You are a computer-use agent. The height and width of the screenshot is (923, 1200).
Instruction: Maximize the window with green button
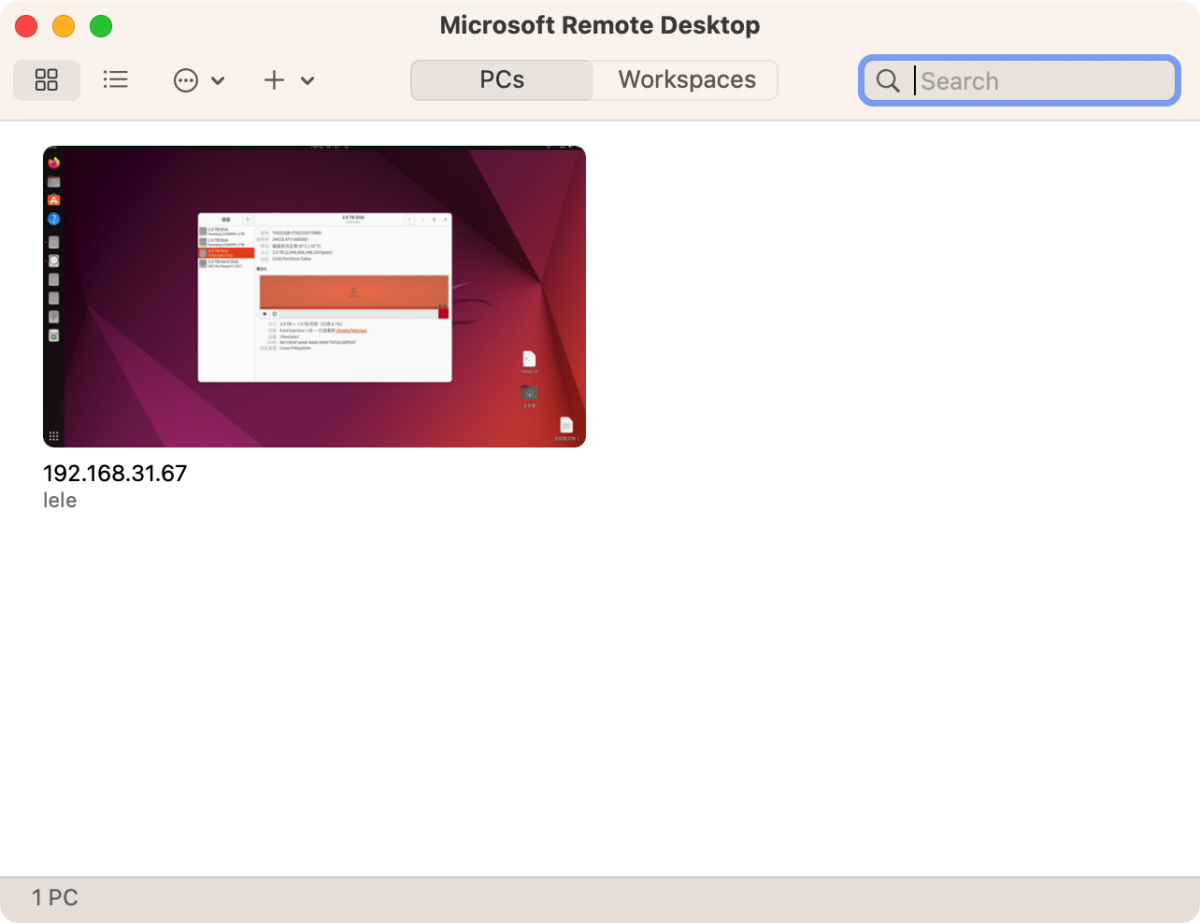tap(101, 26)
